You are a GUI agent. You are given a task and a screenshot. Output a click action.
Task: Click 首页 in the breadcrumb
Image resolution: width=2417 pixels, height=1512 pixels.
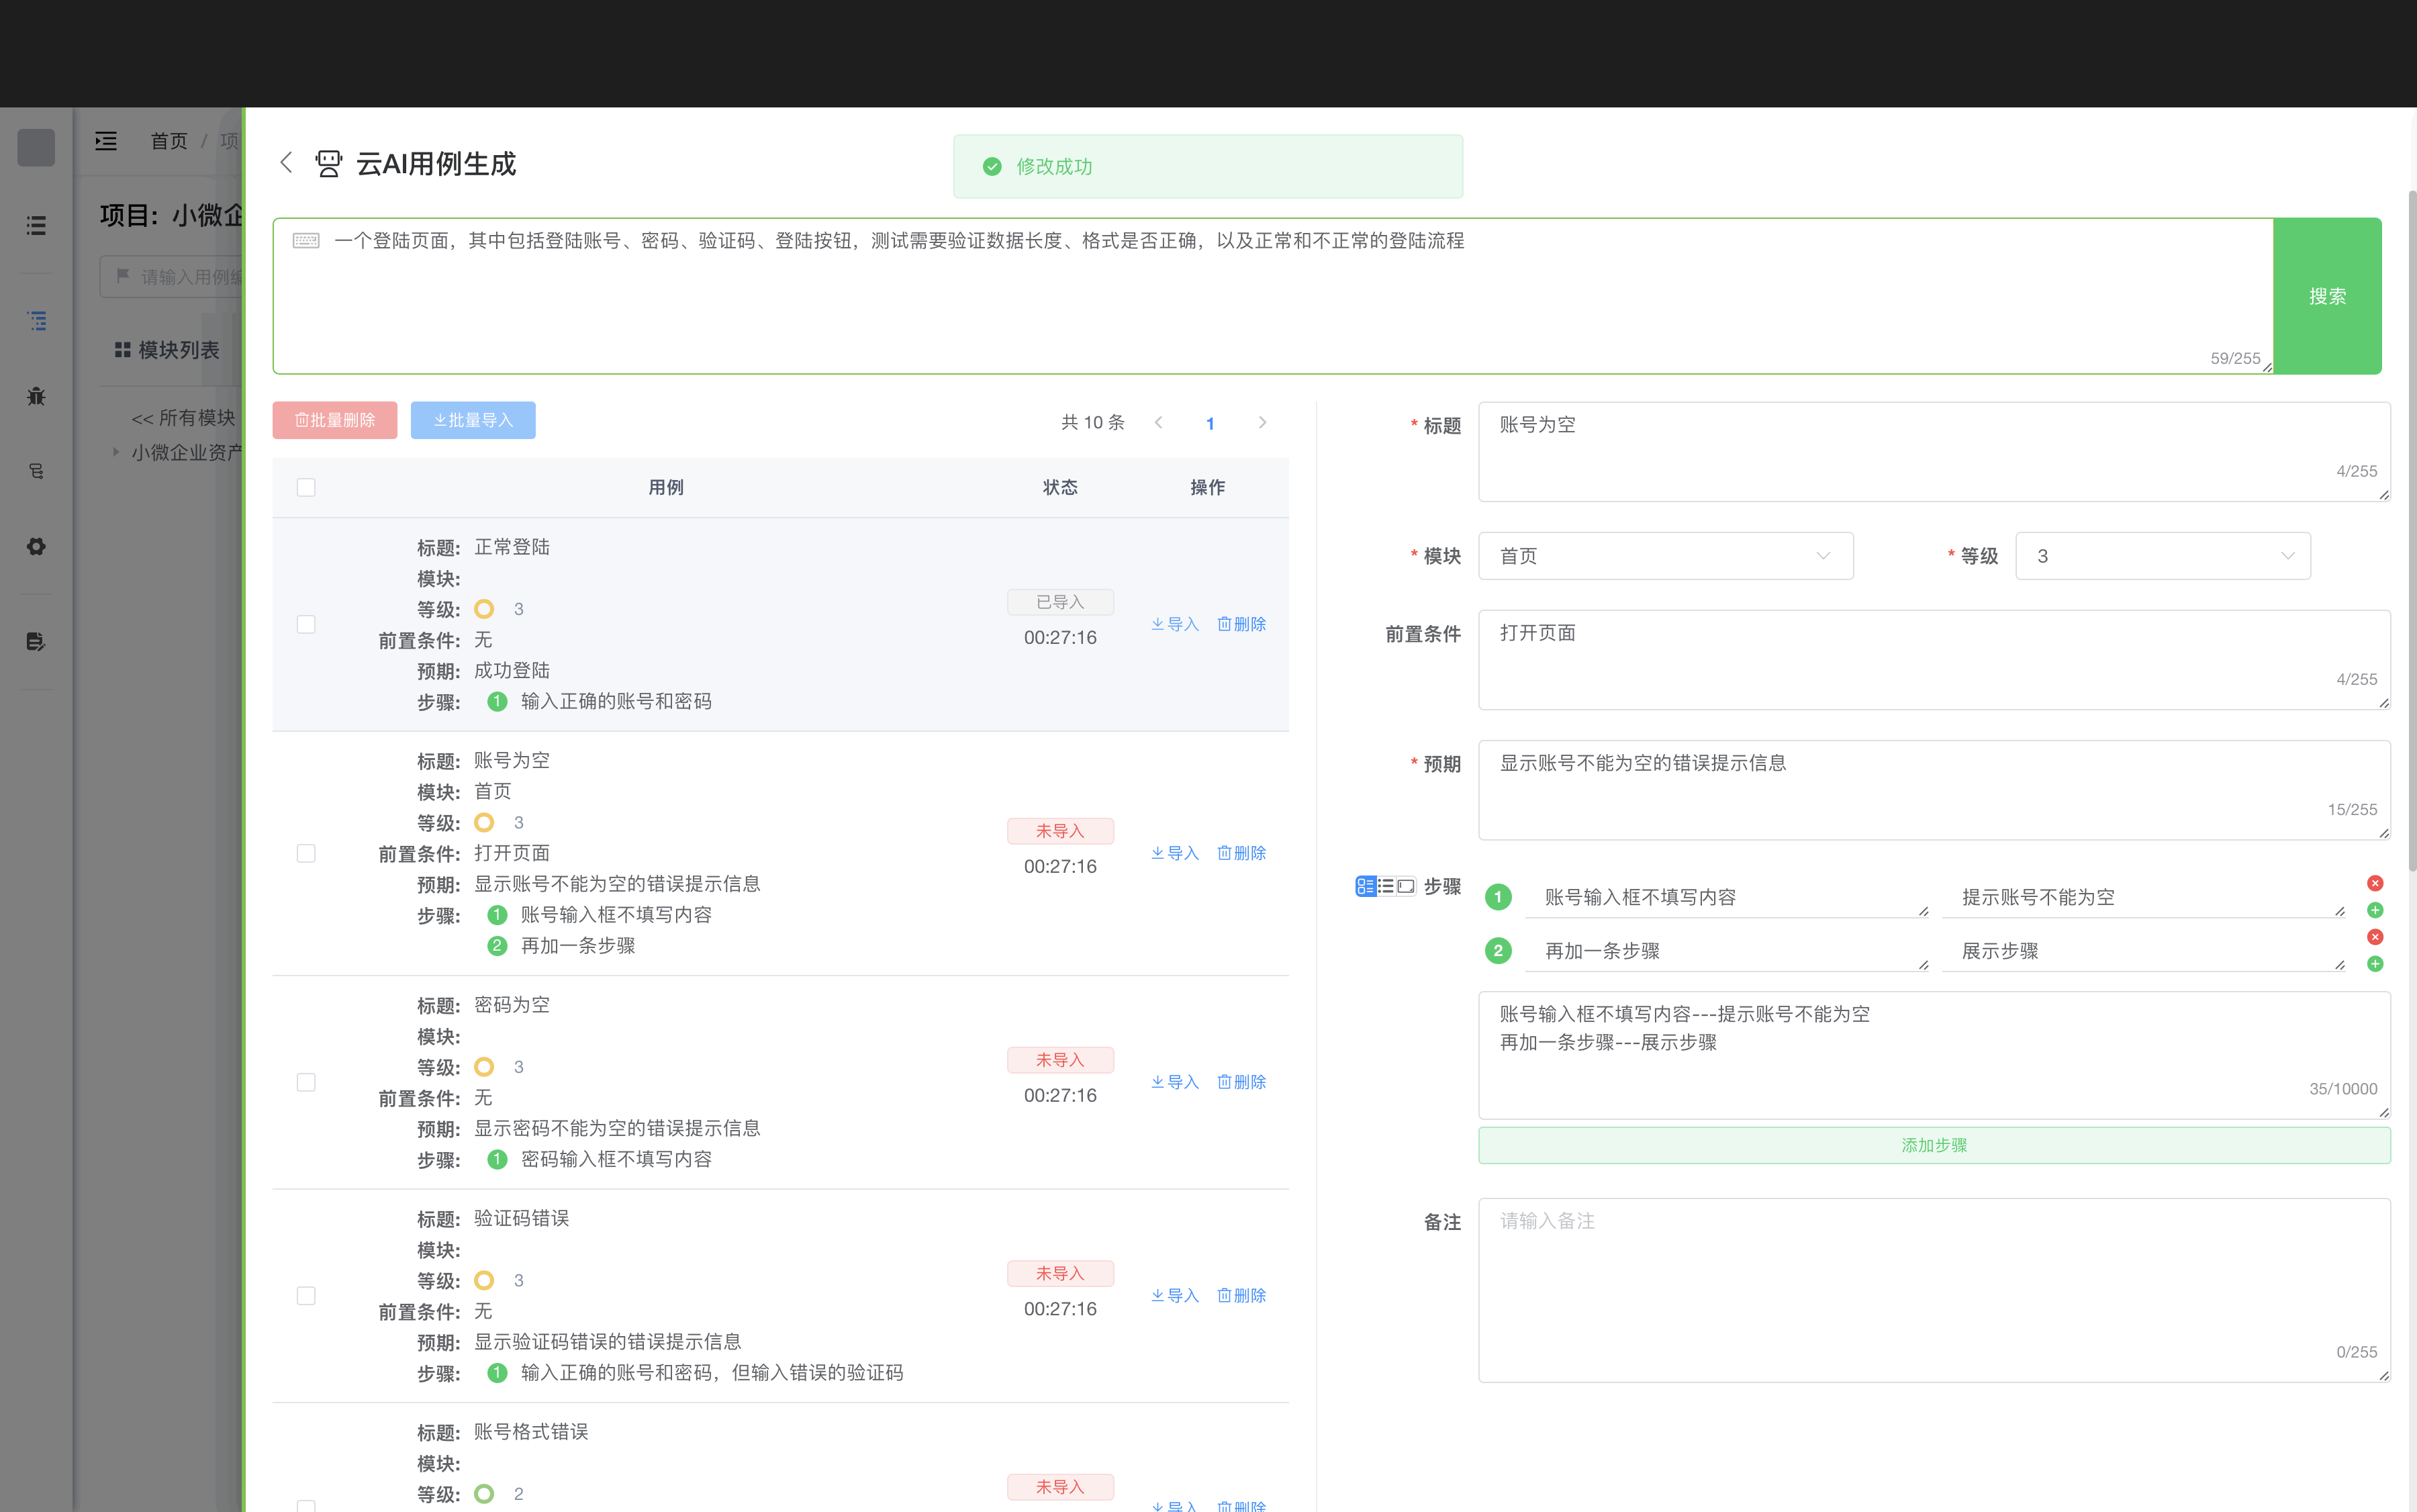(x=169, y=141)
